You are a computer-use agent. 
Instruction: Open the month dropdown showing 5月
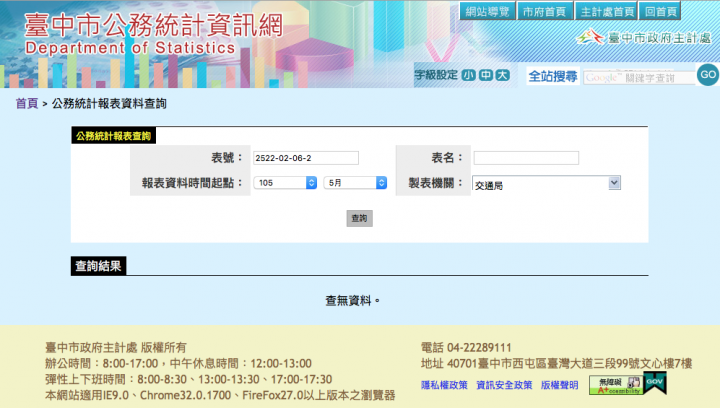[x=355, y=183]
